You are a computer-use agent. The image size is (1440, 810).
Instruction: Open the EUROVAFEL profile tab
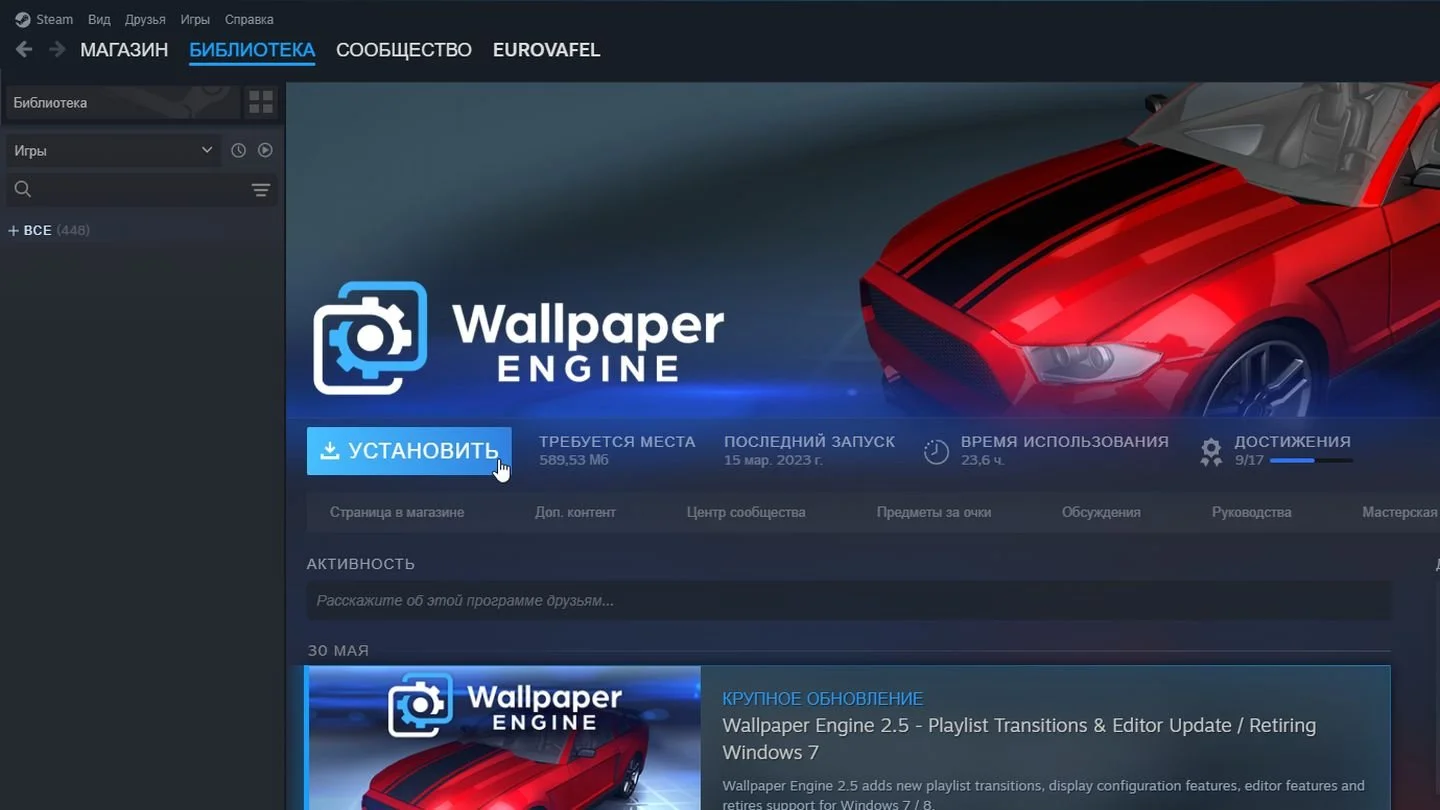(546, 50)
